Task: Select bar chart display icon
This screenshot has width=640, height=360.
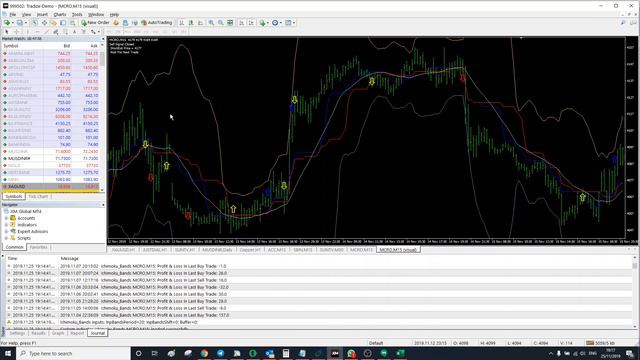Action: (x=181, y=23)
